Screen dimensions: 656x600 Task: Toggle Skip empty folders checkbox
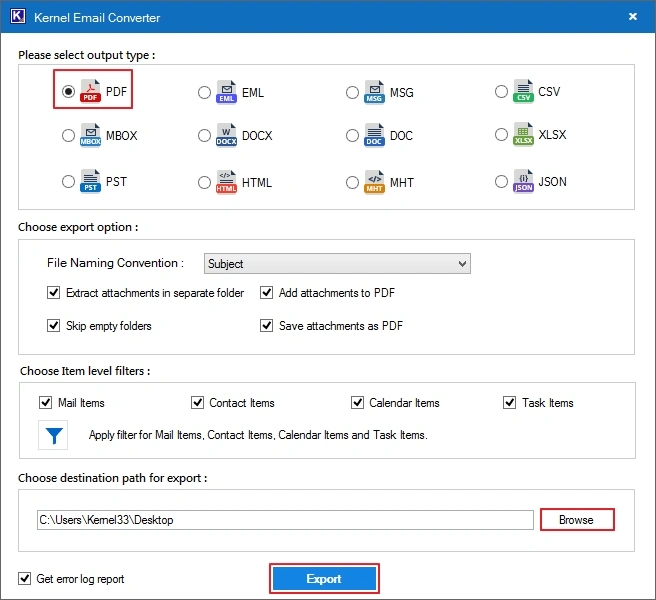(54, 326)
